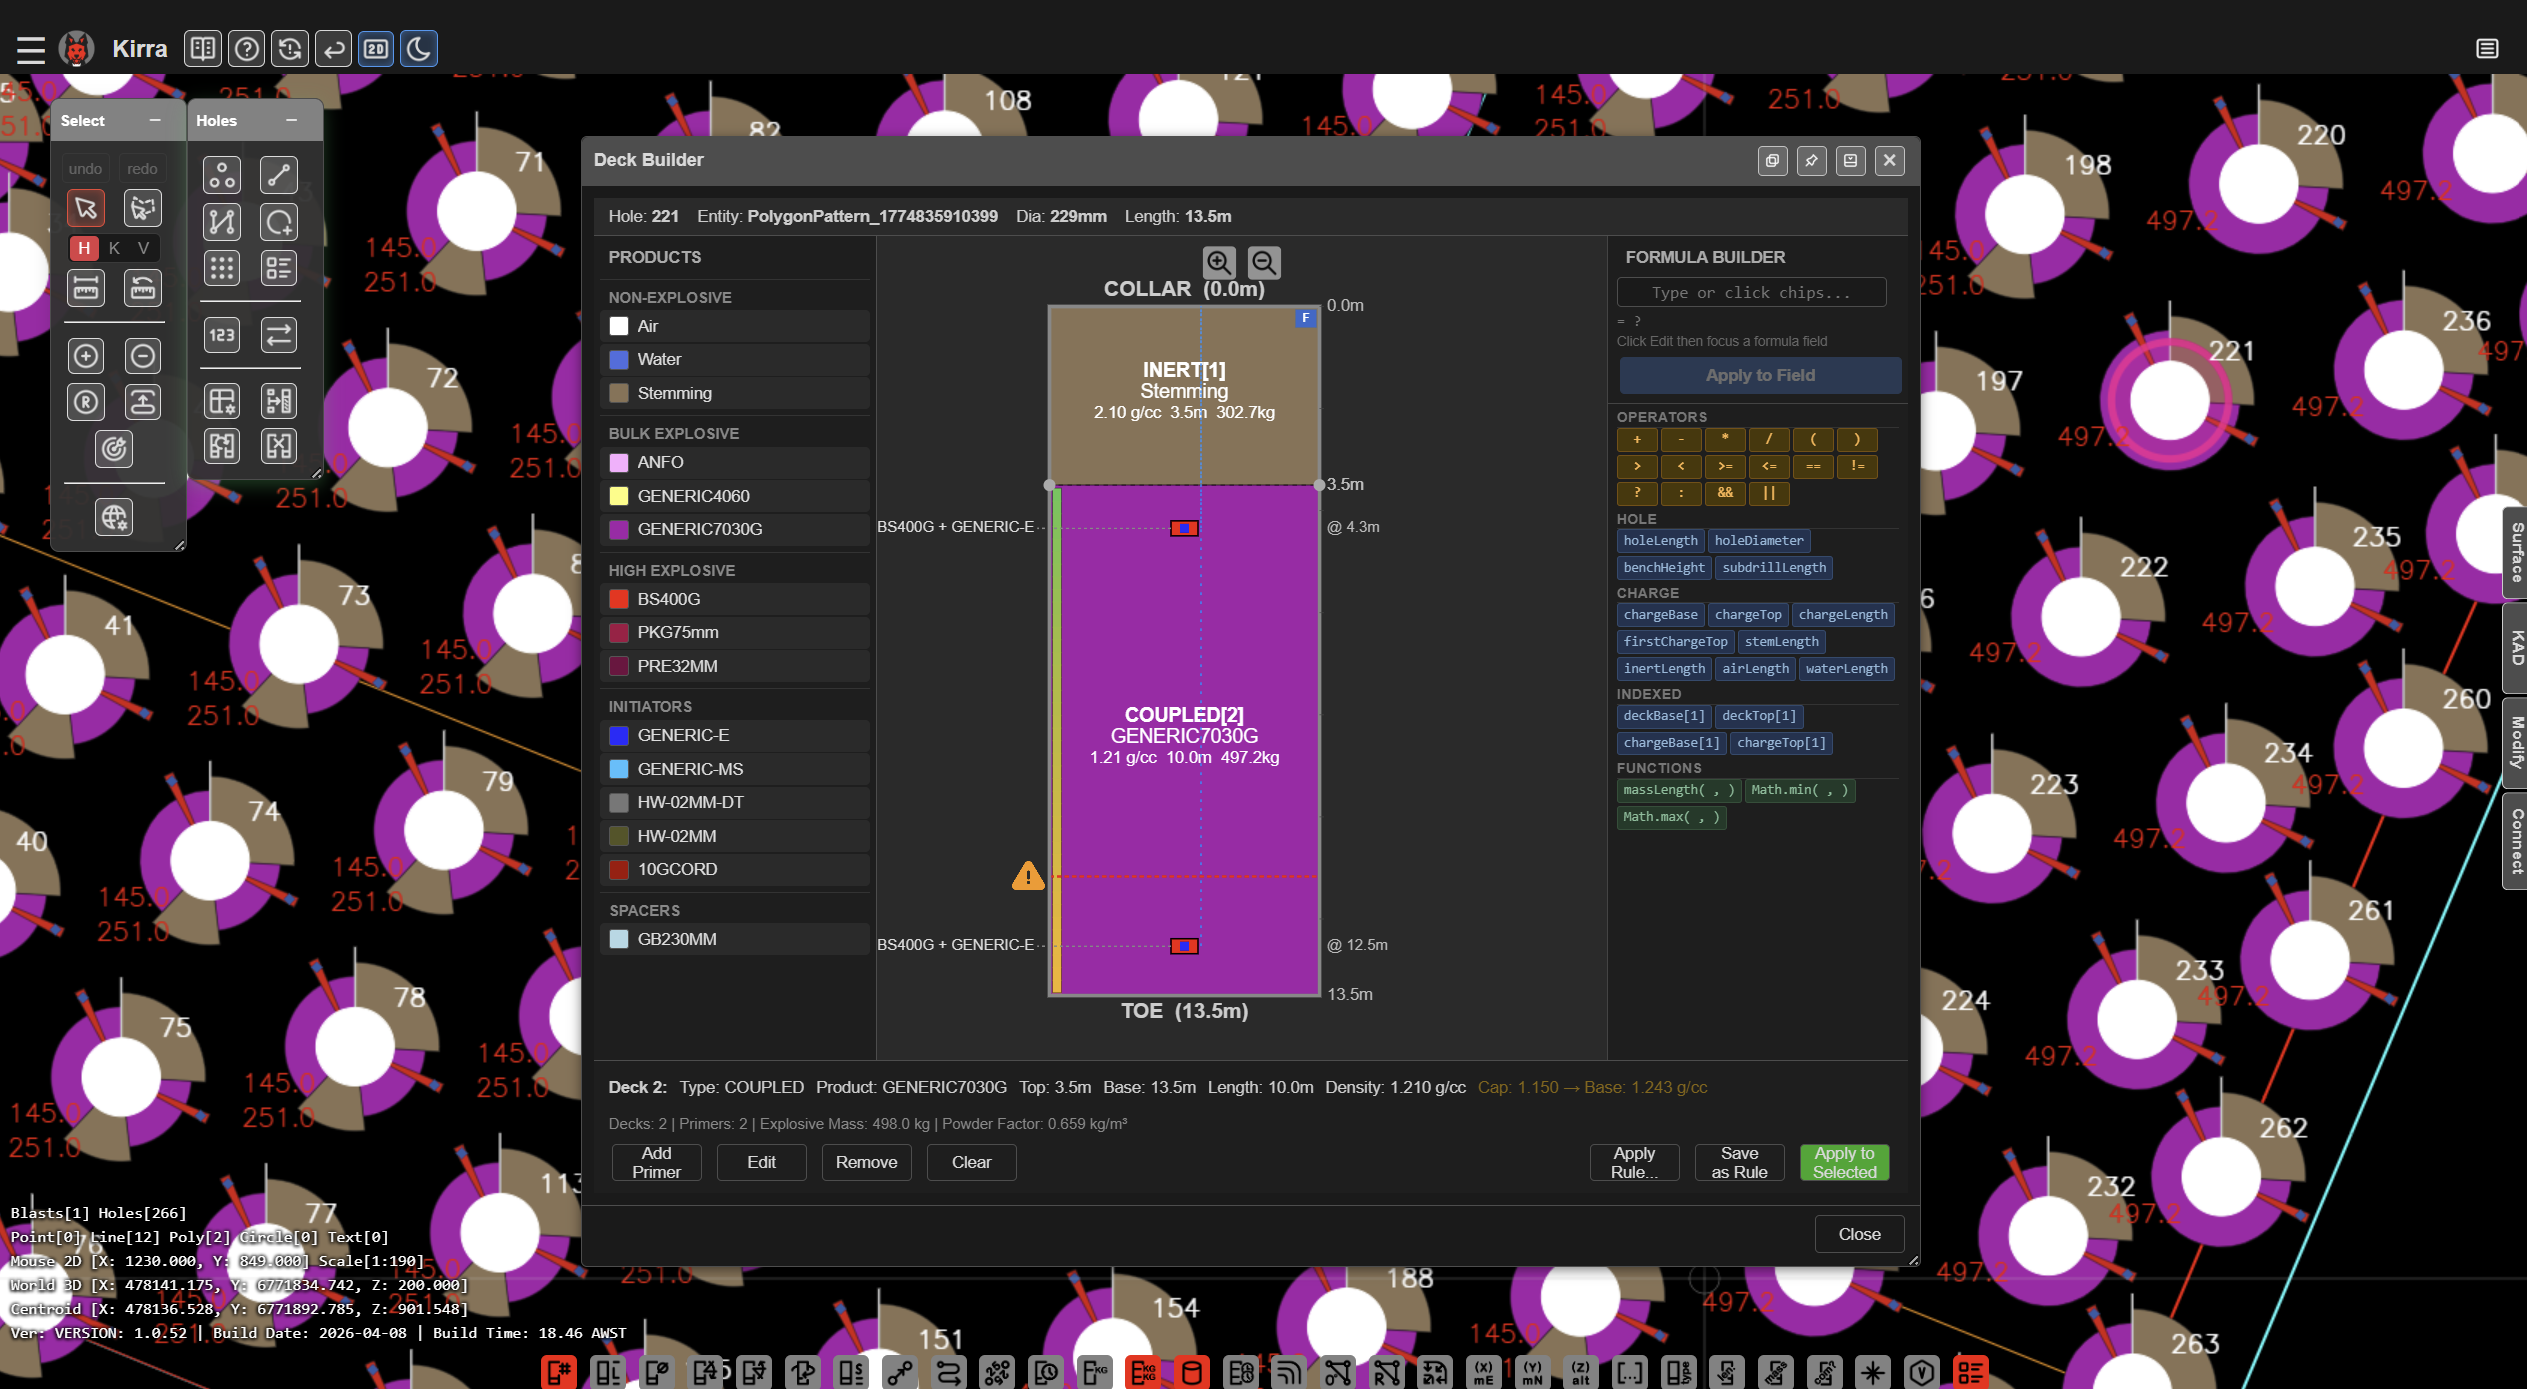Zoom out on the deck diagram

(x=1265, y=263)
